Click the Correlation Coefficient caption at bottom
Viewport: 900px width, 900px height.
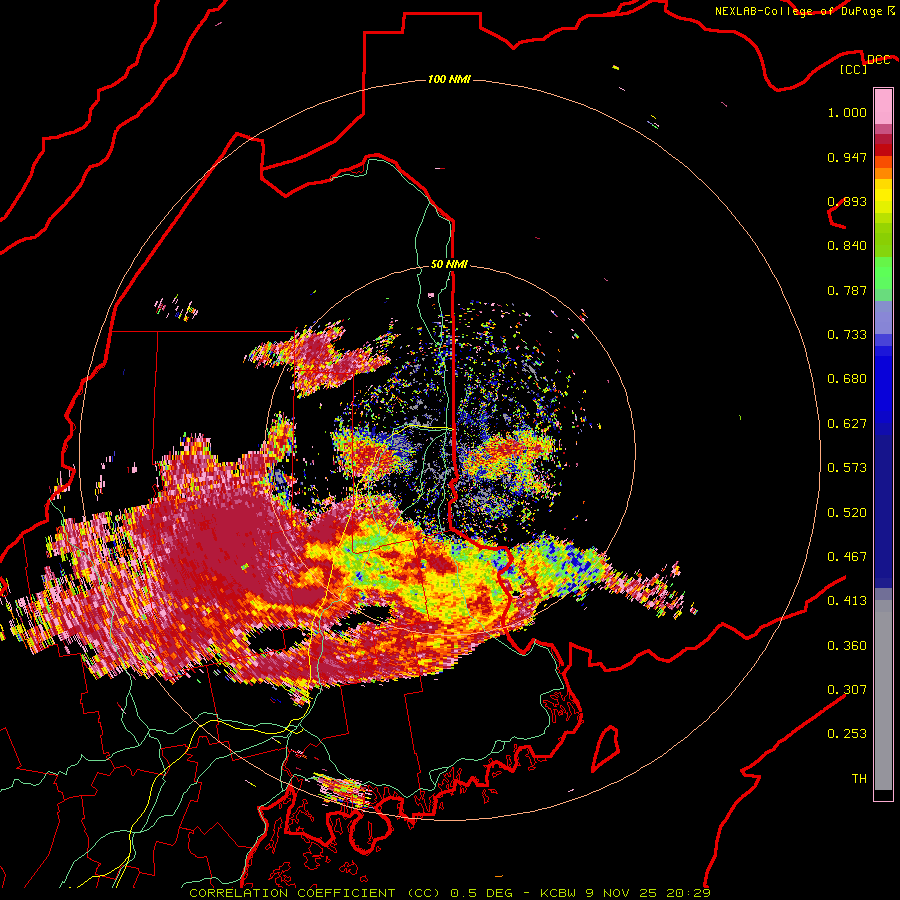tap(450, 893)
